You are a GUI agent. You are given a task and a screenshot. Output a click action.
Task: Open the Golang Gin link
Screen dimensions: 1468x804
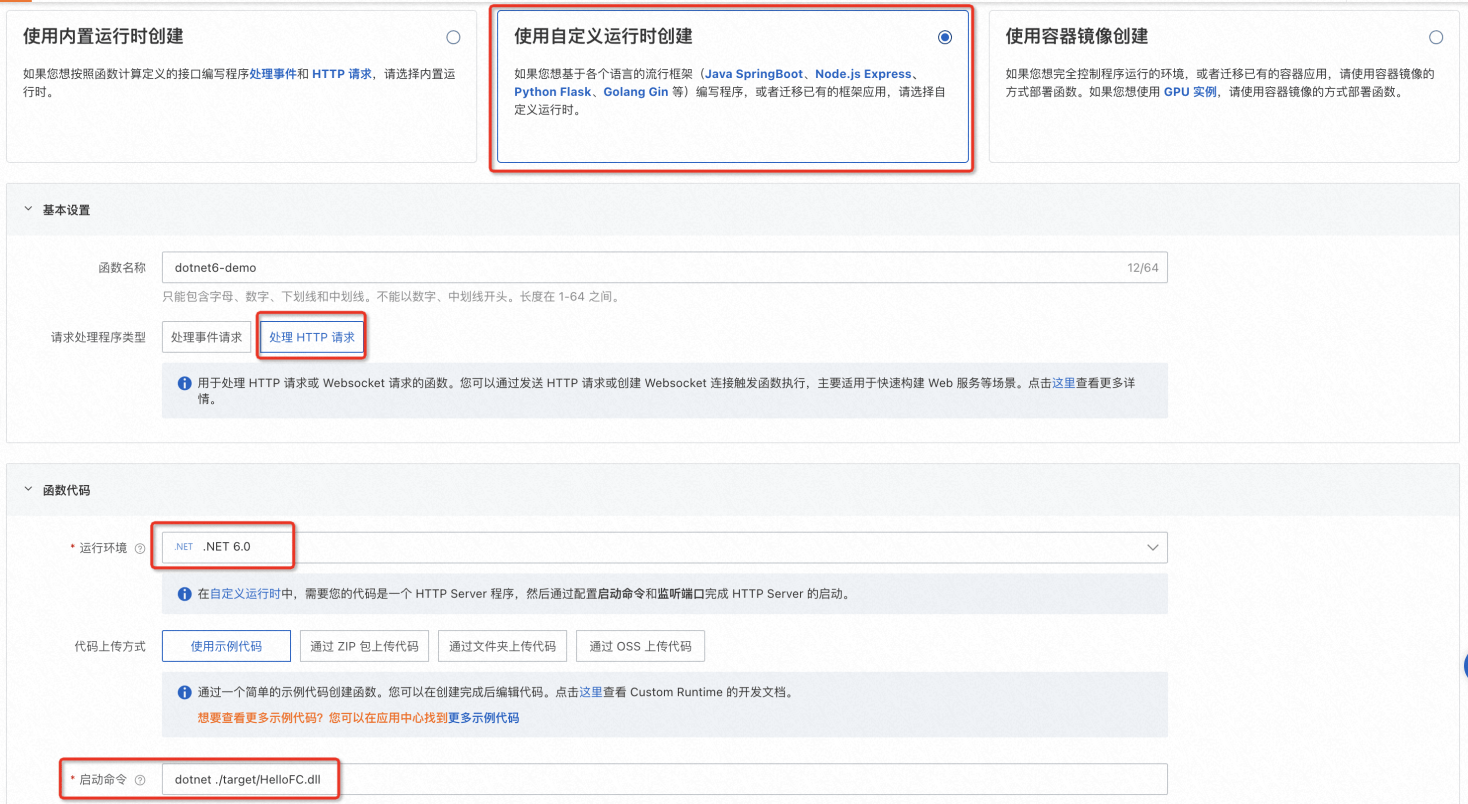coord(637,92)
